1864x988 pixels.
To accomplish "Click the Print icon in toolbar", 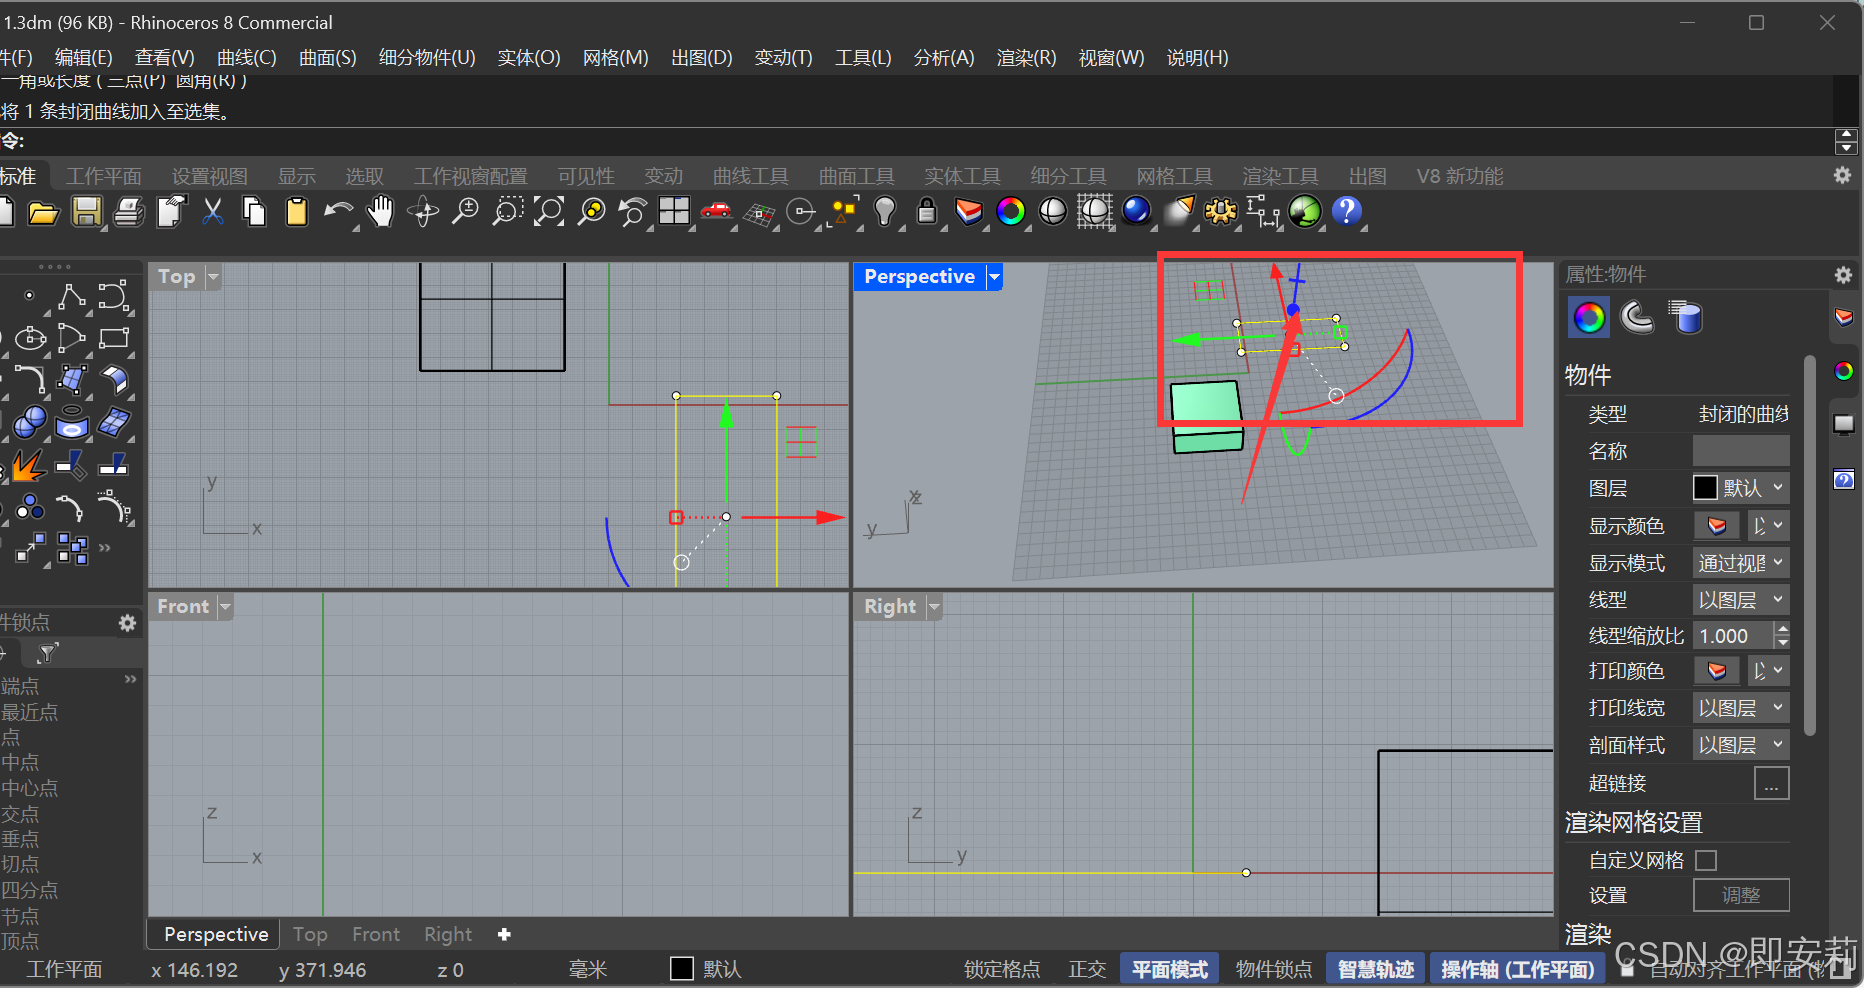I will [129, 212].
